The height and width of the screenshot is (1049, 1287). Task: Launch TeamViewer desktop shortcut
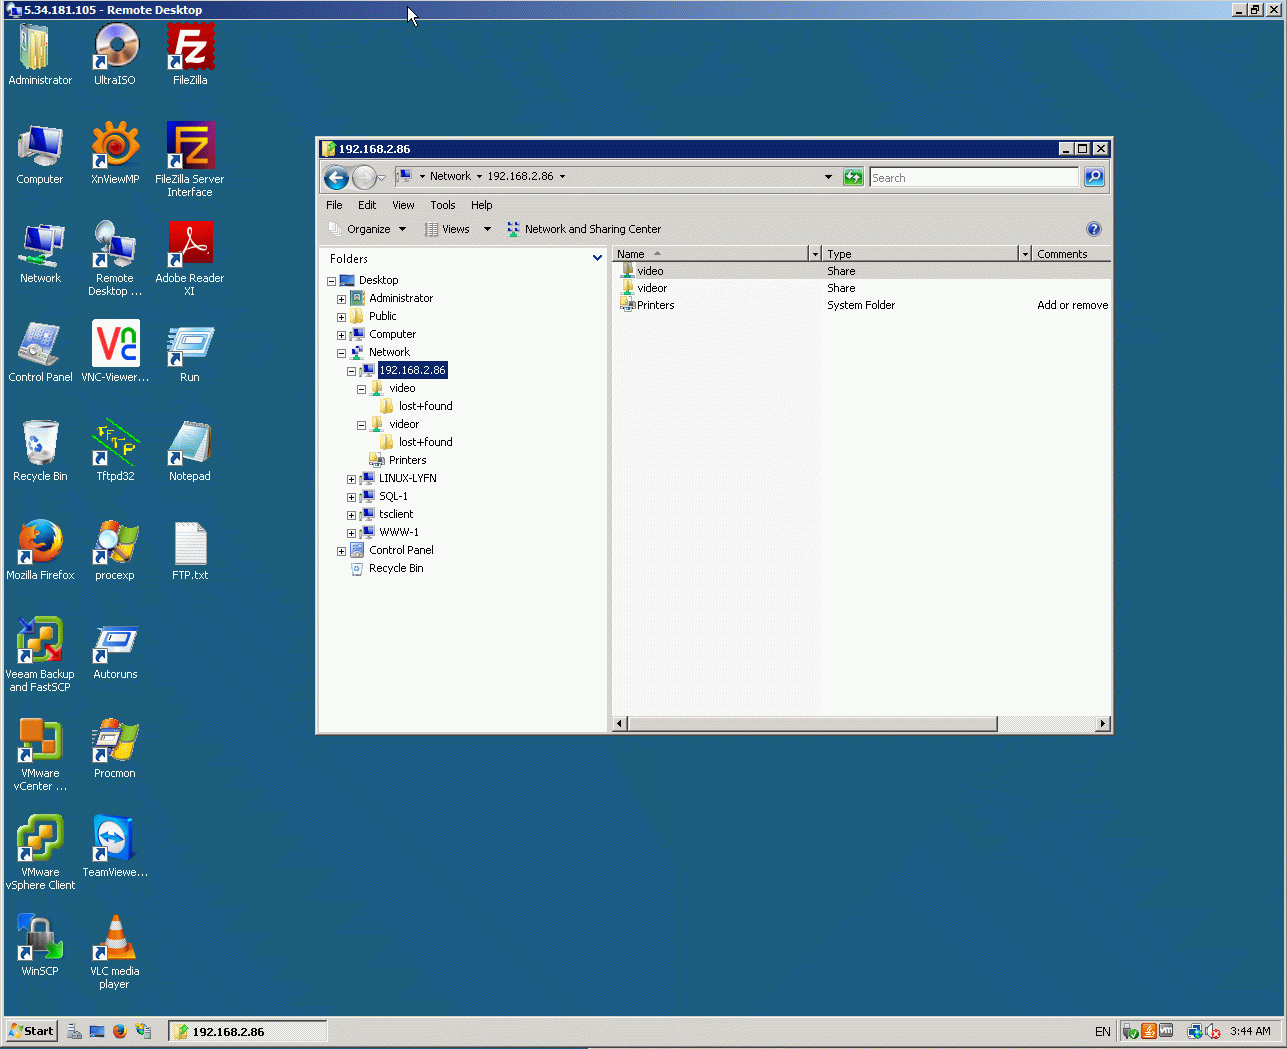tap(115, 846)
